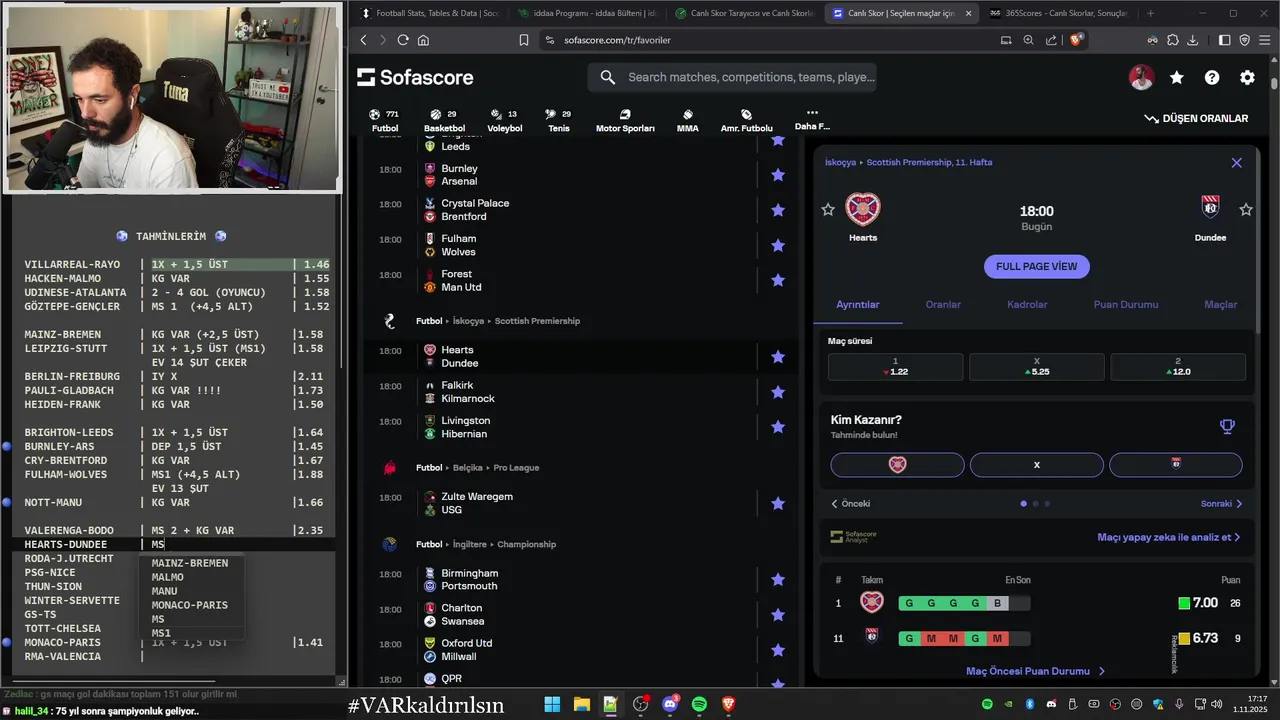Viewport: 1280px width, 720px height.
Task: Open browser downloads icon
Action: [x=1193, y=40]
